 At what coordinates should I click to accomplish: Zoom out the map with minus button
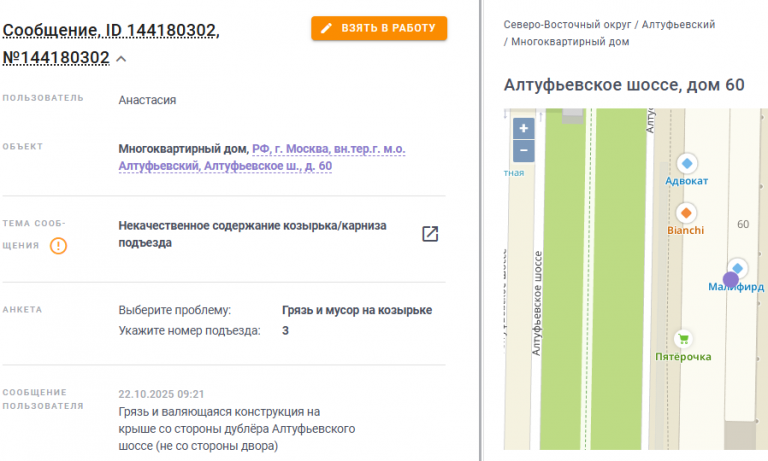pos(524,150)
